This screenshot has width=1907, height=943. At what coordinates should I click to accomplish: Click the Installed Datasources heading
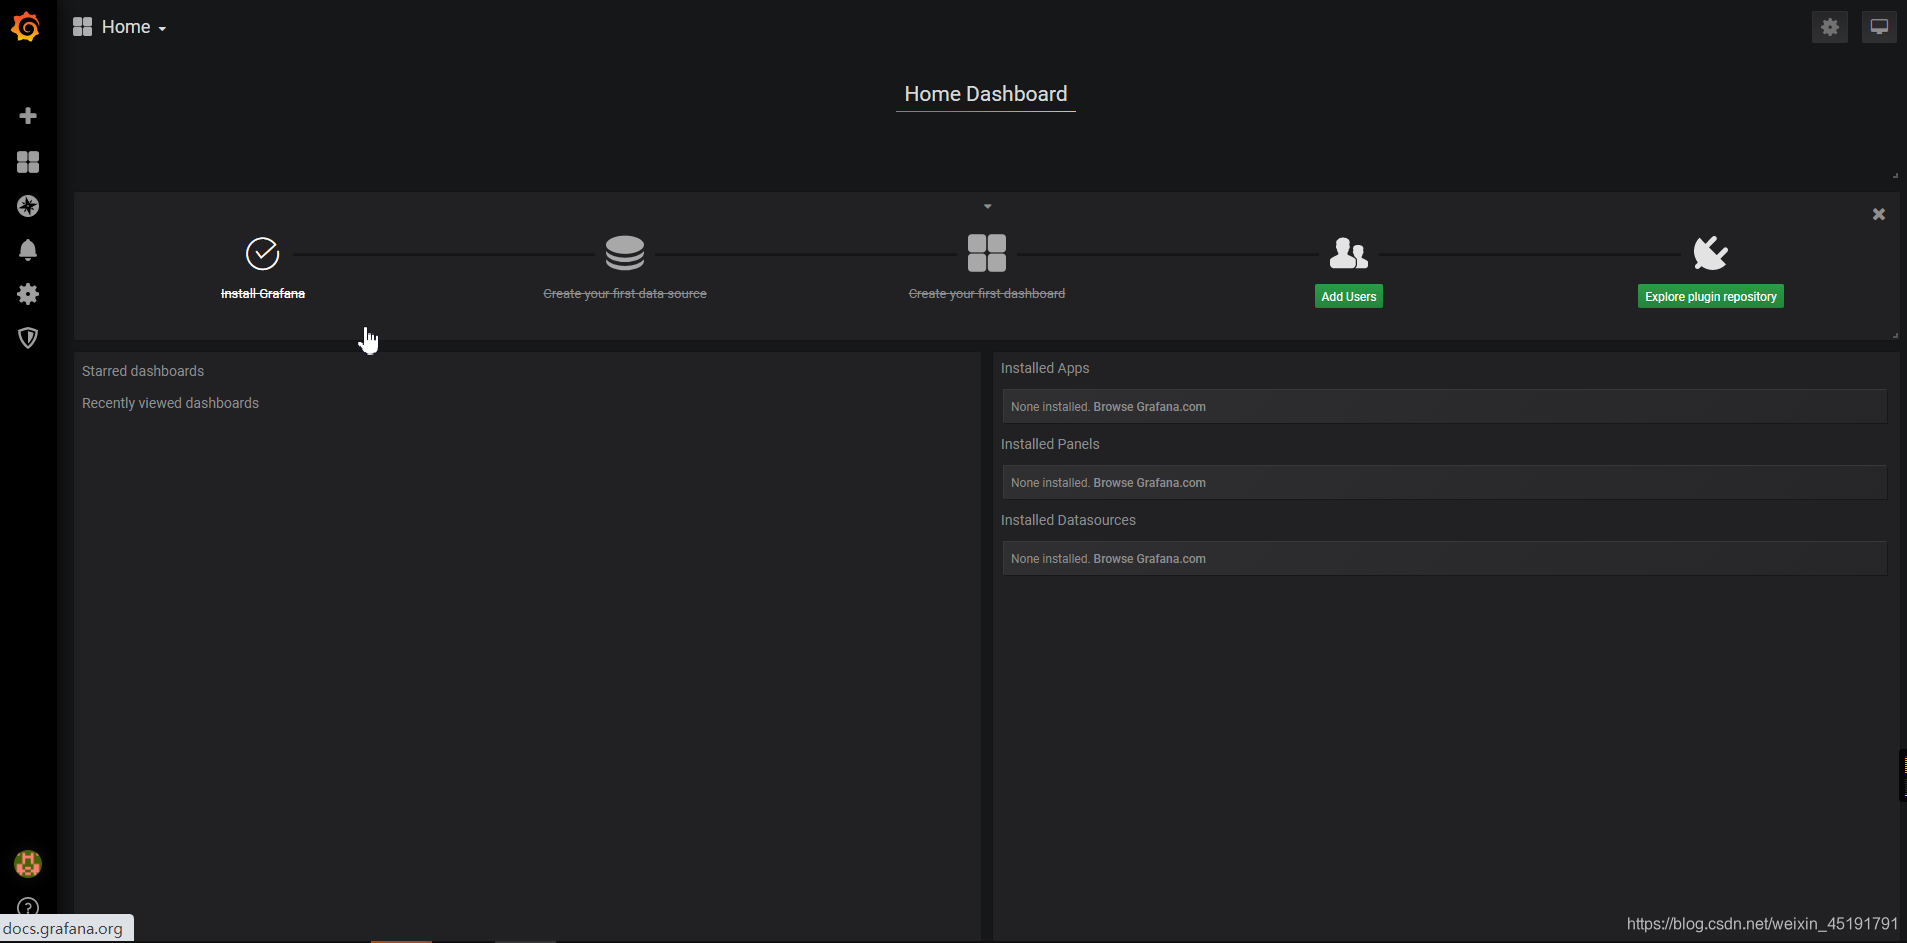point(1068,520)
